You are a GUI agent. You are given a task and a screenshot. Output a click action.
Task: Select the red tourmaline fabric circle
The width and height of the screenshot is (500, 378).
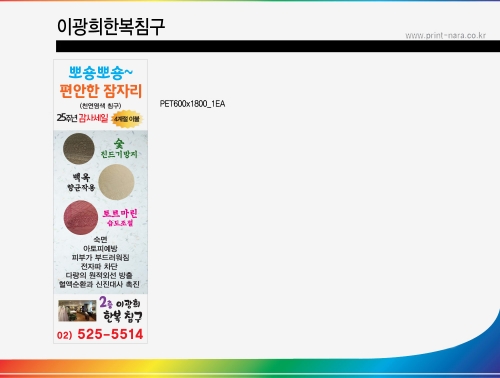pyautogui.click(x=81, y=217)
